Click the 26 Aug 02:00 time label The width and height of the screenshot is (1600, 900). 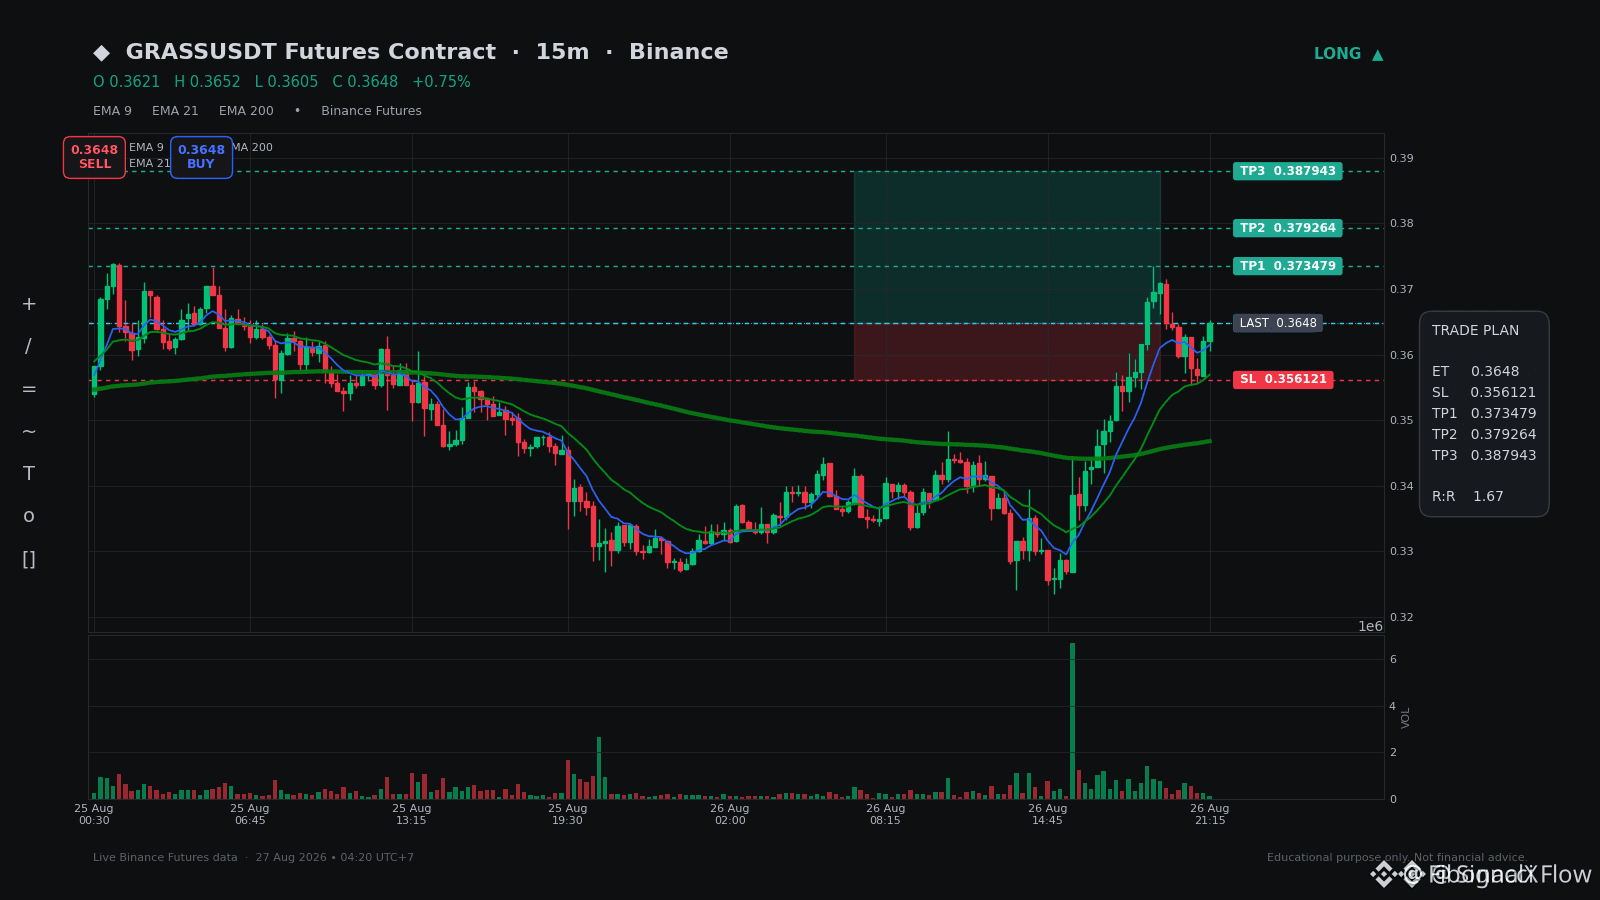[730, 814]
